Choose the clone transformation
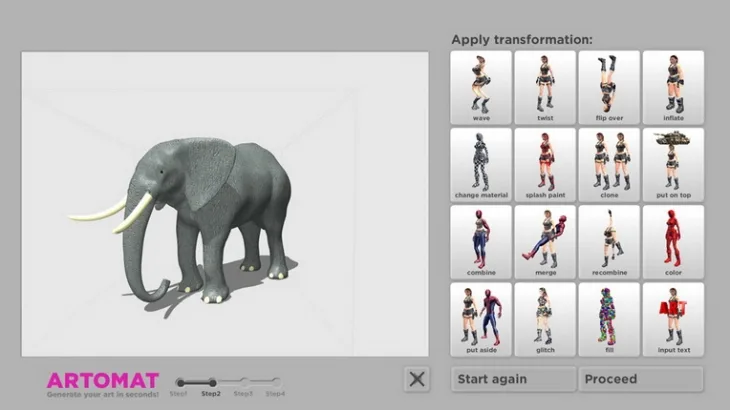730x410 pixels. pyautogui.click(x=609, y=165)
